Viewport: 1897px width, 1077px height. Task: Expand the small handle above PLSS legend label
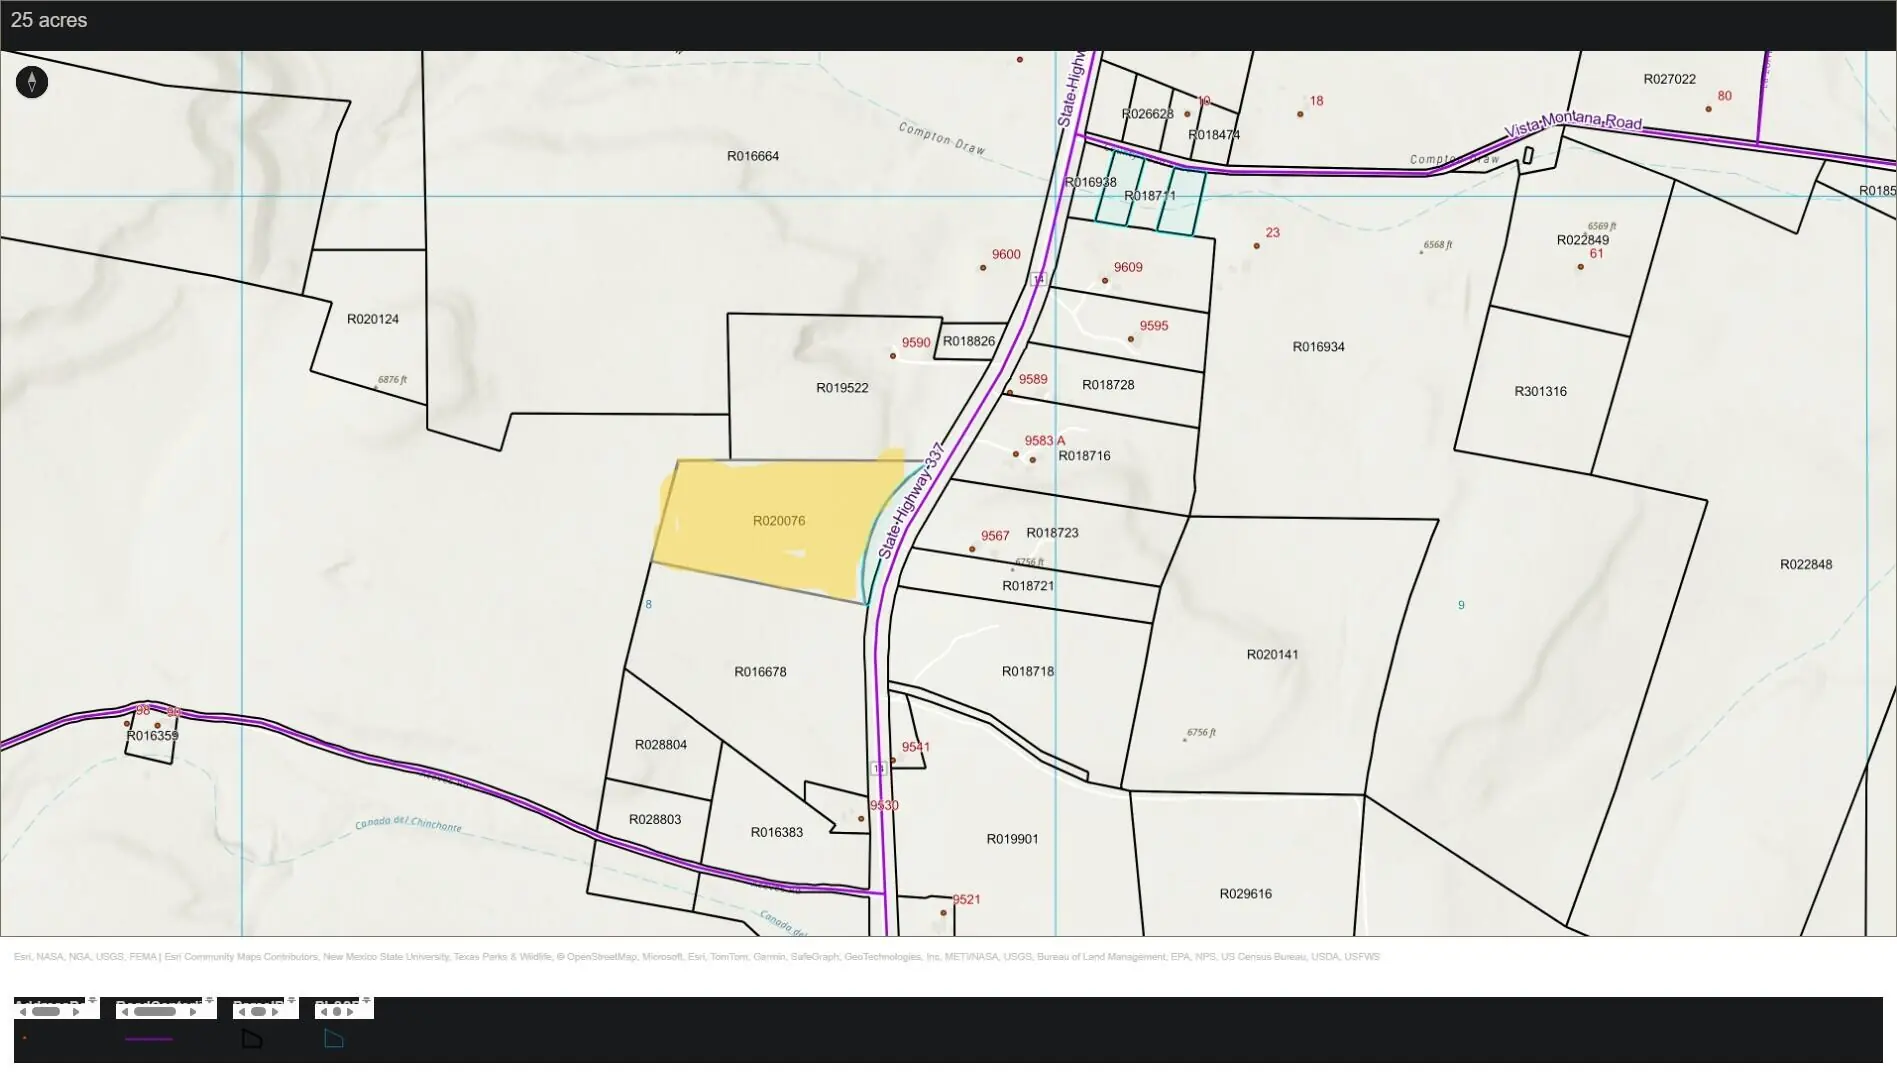pyautogui.click(x=366, y=1000)
